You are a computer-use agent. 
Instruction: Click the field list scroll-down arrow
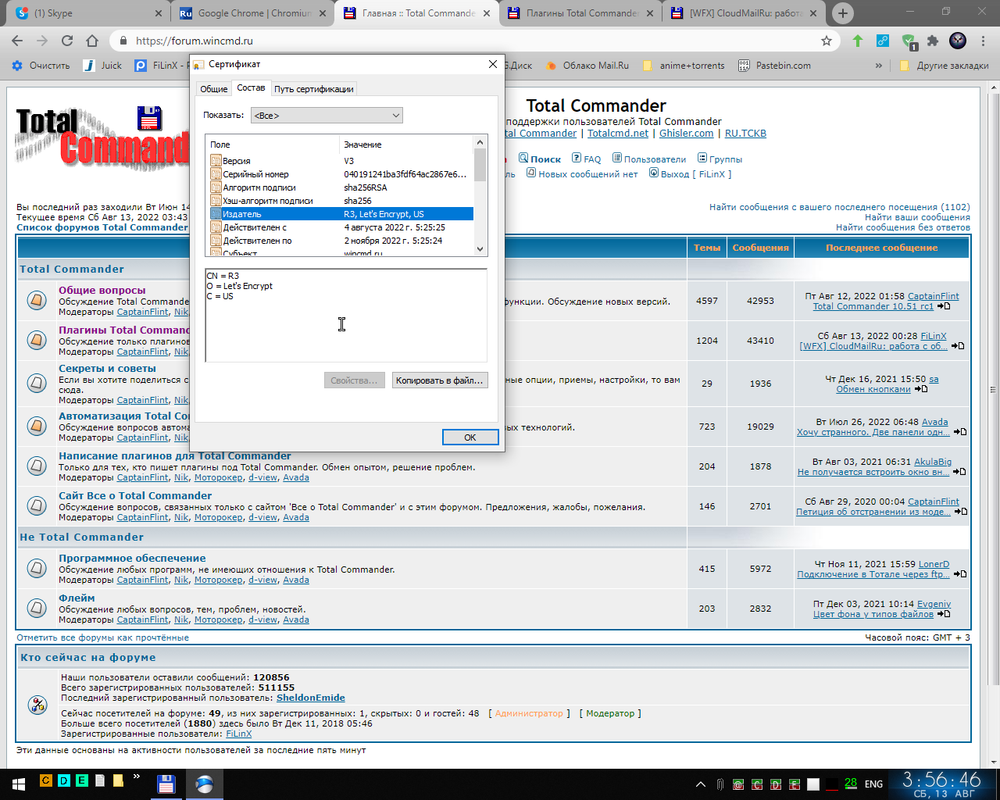[480, 249]
